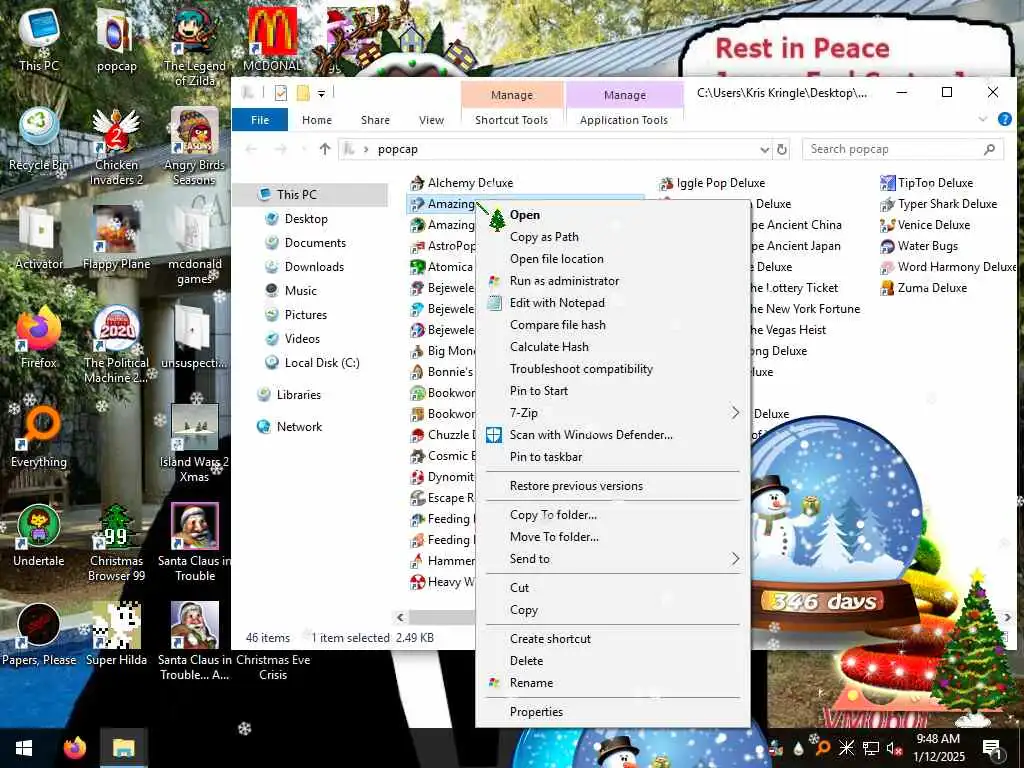This screenshot has width=1024, height=768.
Task: Open the File ribbon tab
Action: click(x=260, y=120)
